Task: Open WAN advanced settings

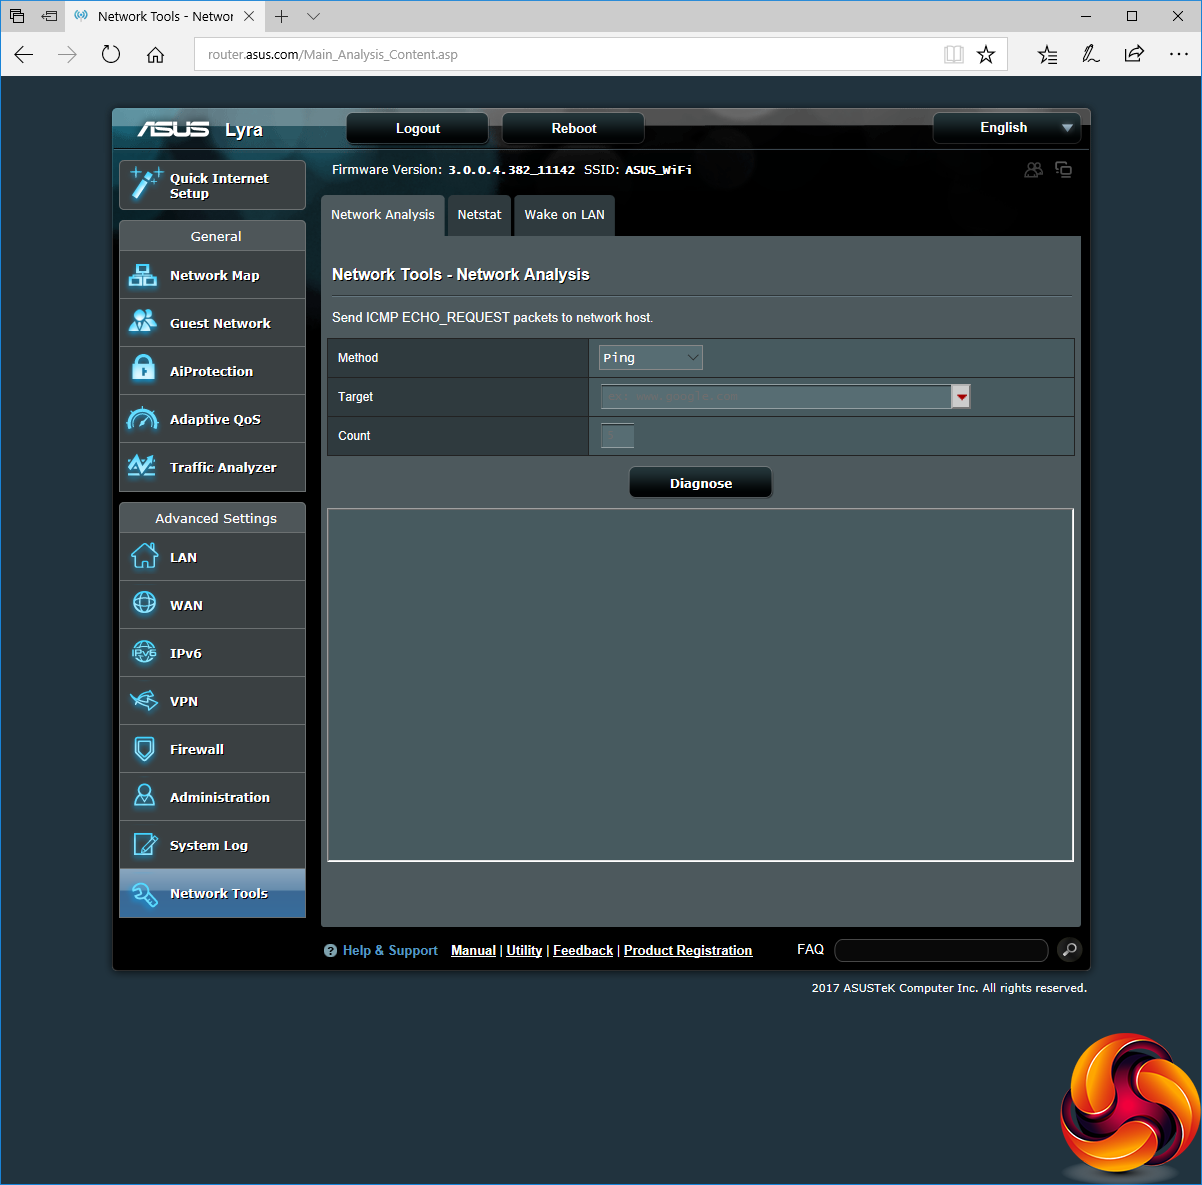Action: click(x=212, y=605)
